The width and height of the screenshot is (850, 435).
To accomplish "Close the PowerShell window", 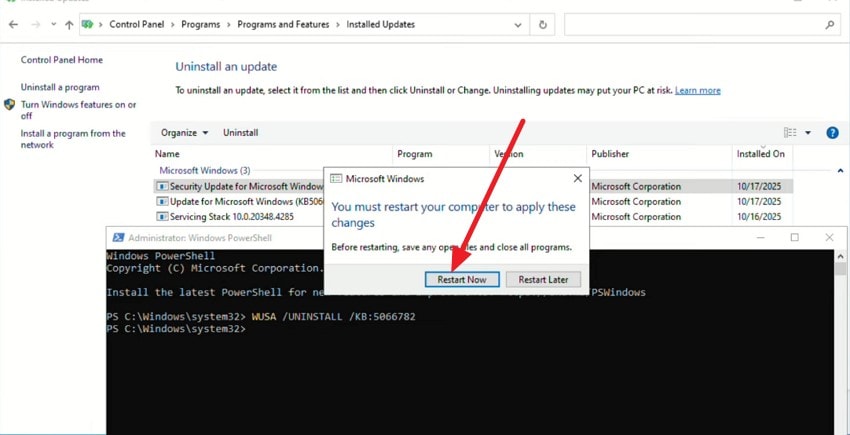I will pos(829,238).
